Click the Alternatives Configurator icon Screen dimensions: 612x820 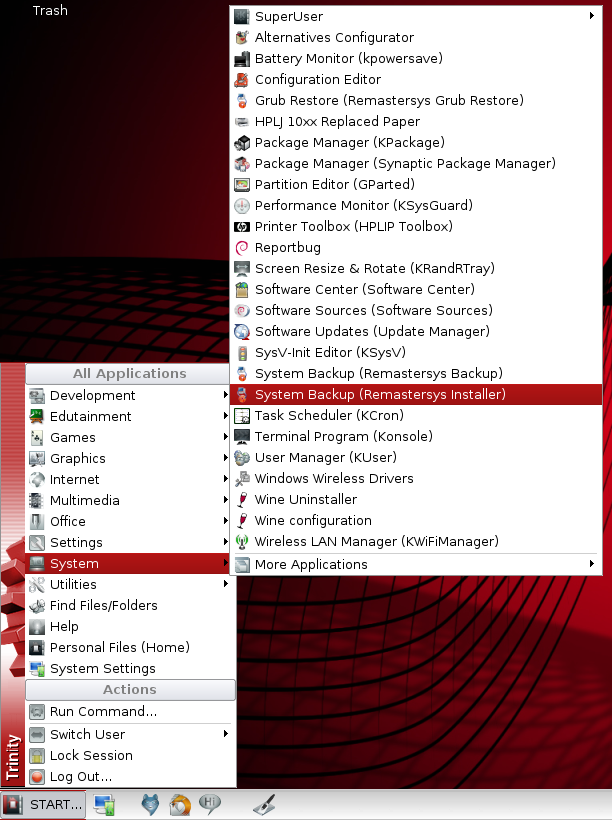[242, 38]
